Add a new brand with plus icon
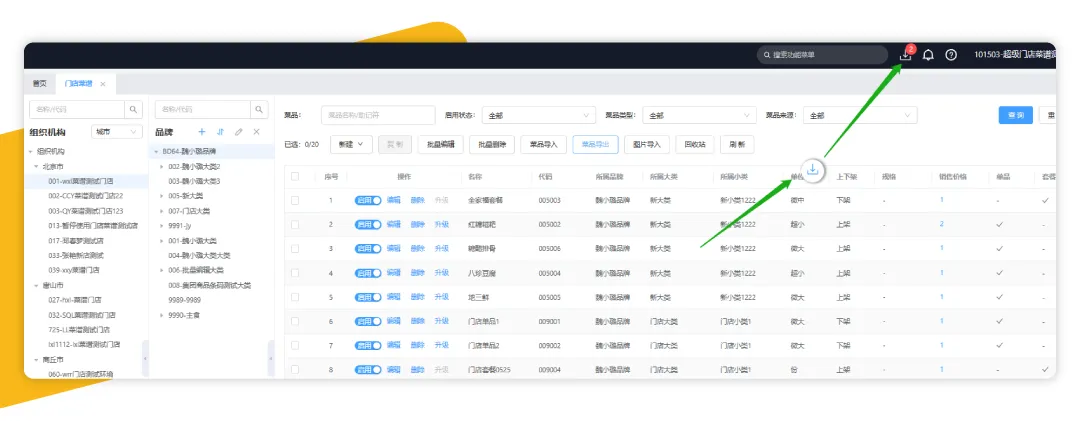The width and height of the screenshot is (1080, 421). point(202,132)
